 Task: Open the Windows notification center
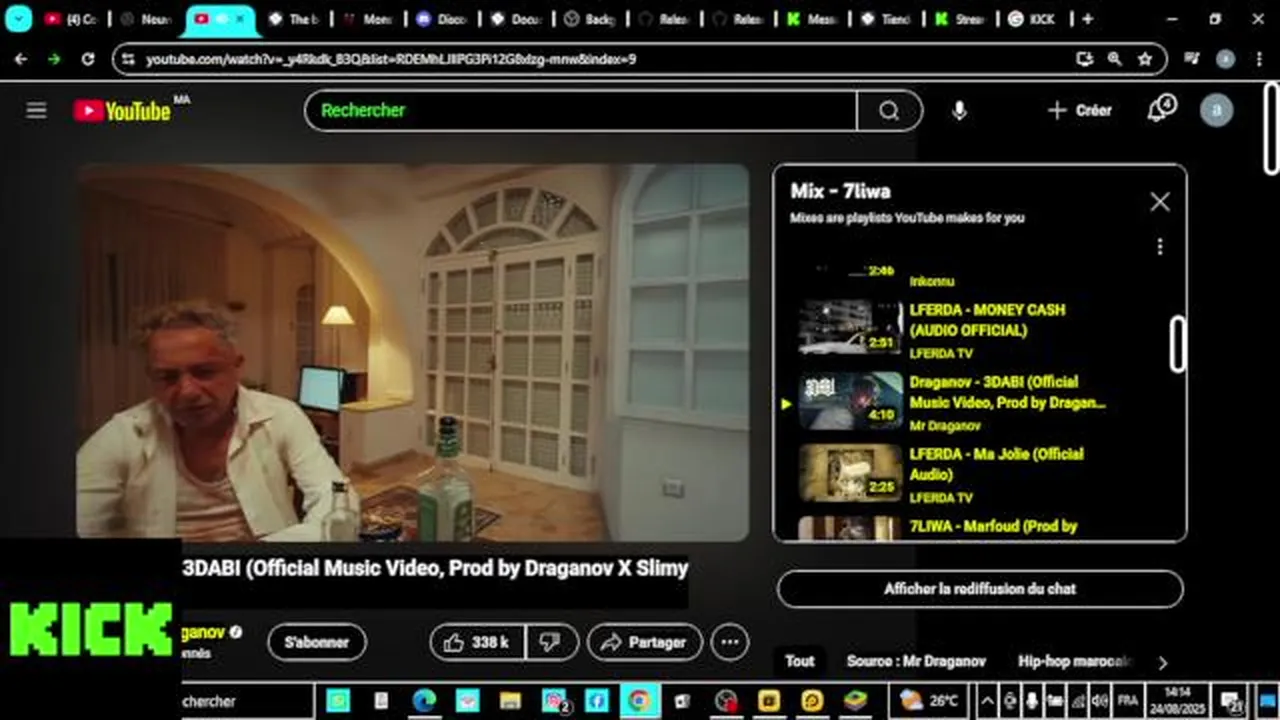pos(1232,701)
